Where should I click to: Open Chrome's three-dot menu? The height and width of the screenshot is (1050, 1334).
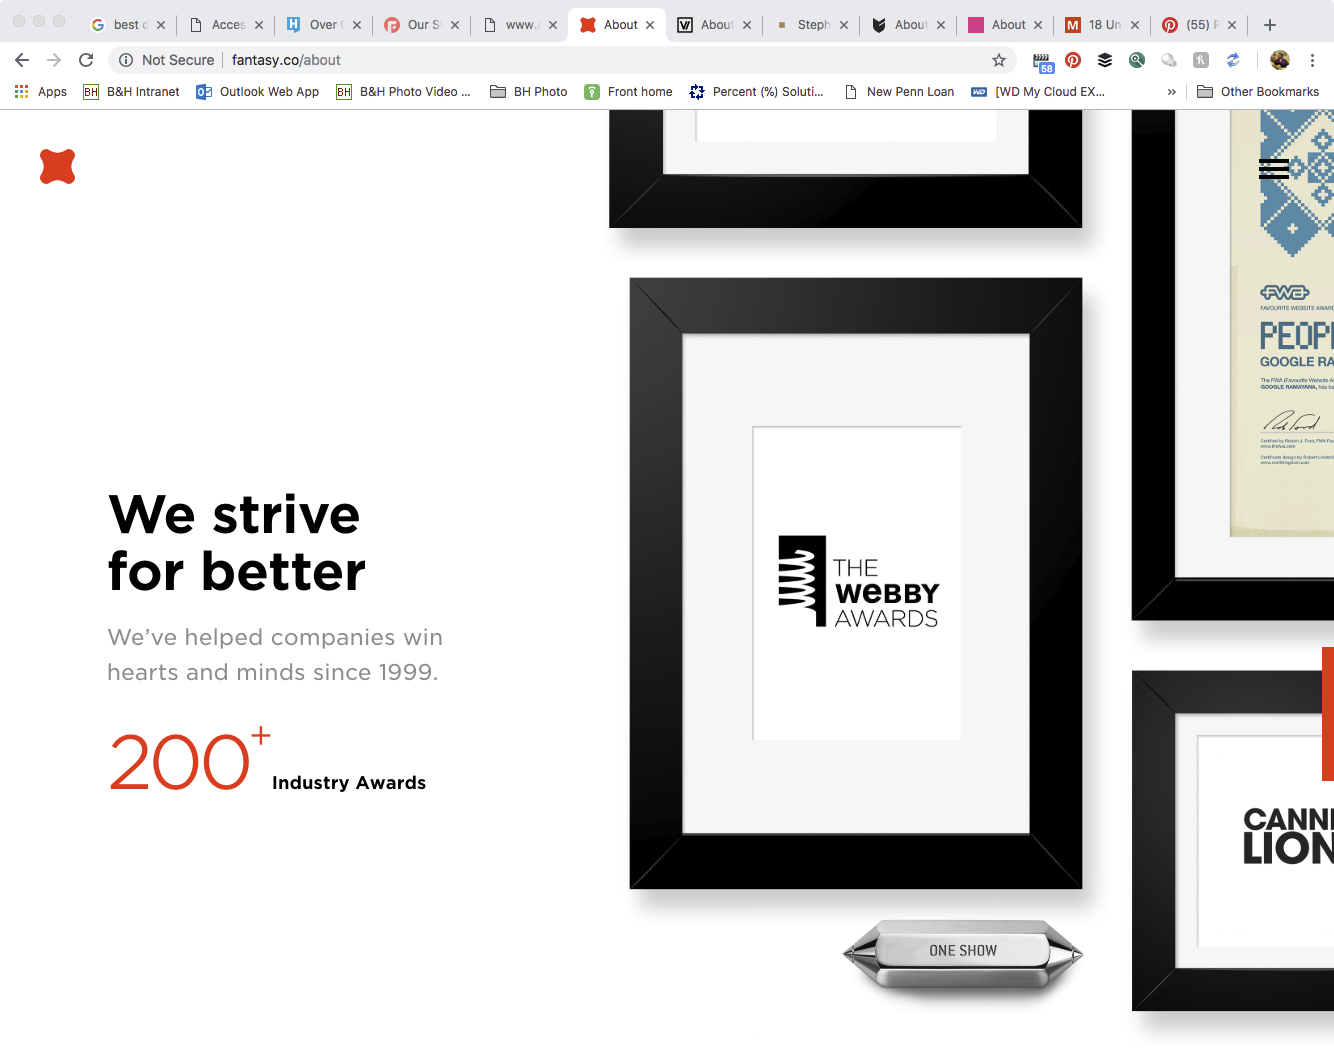(x=1312, y=60)
